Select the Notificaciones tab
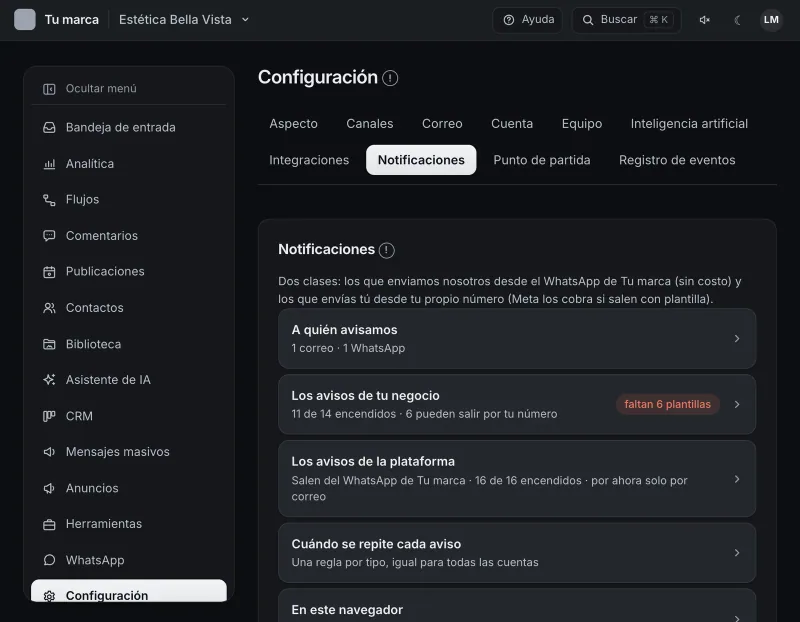This screenshot has height=622, width=800. pos(421,160)
